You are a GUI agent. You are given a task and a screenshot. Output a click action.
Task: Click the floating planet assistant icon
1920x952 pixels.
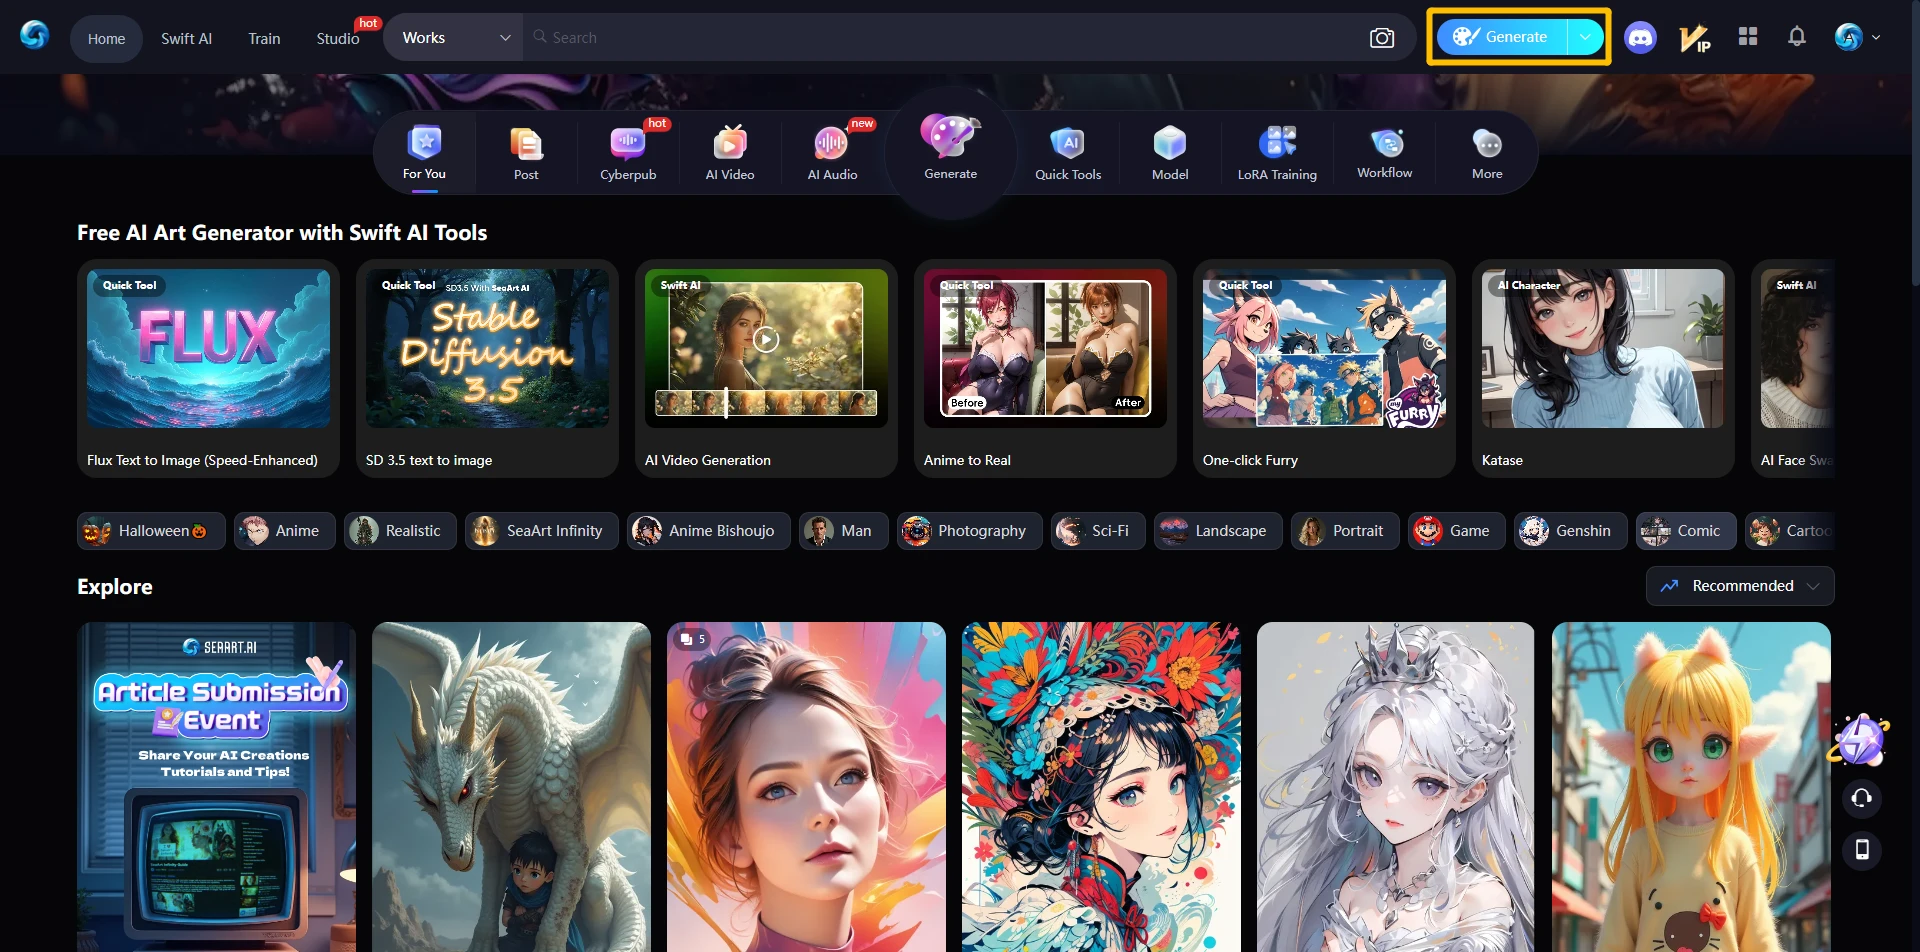tap(1860, 741)
